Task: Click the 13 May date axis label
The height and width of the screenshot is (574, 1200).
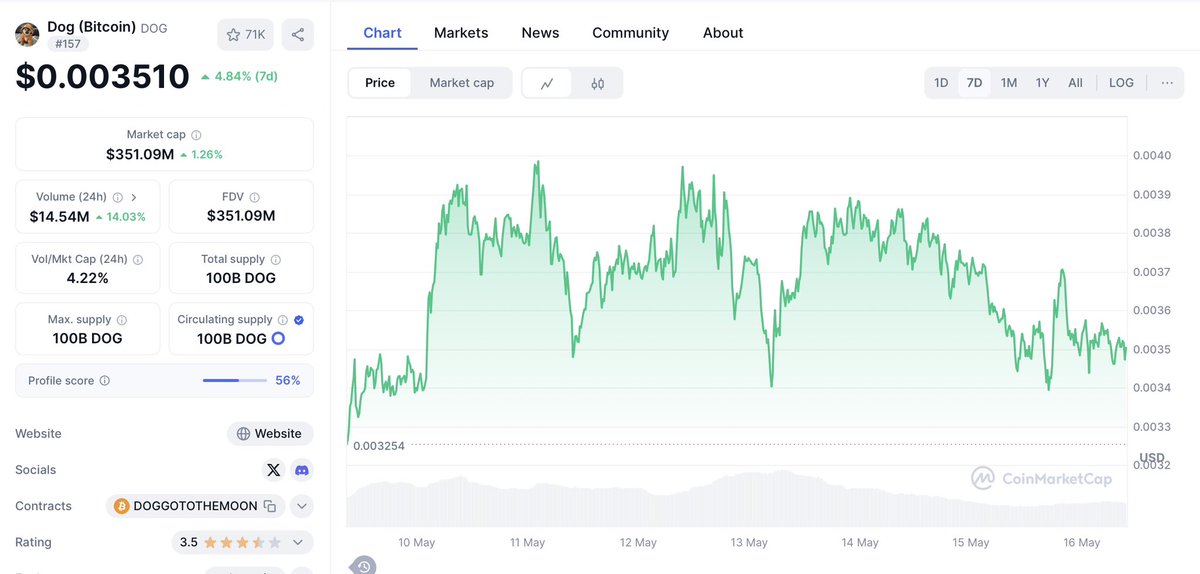Action: [x=749, y=543]
